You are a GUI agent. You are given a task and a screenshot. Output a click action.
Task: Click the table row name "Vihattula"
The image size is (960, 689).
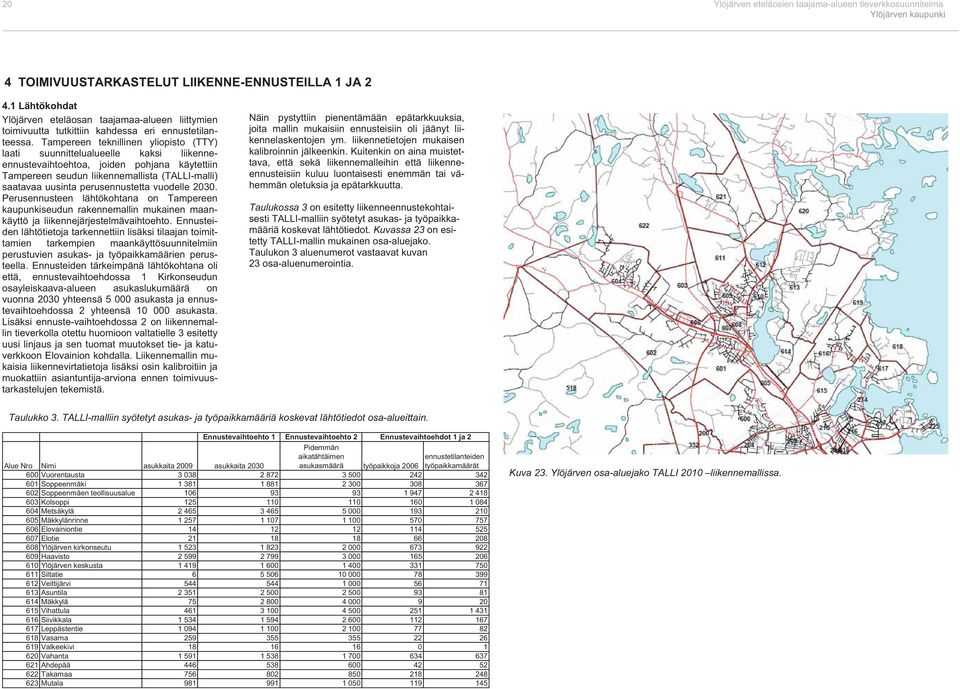click(55, 611)
